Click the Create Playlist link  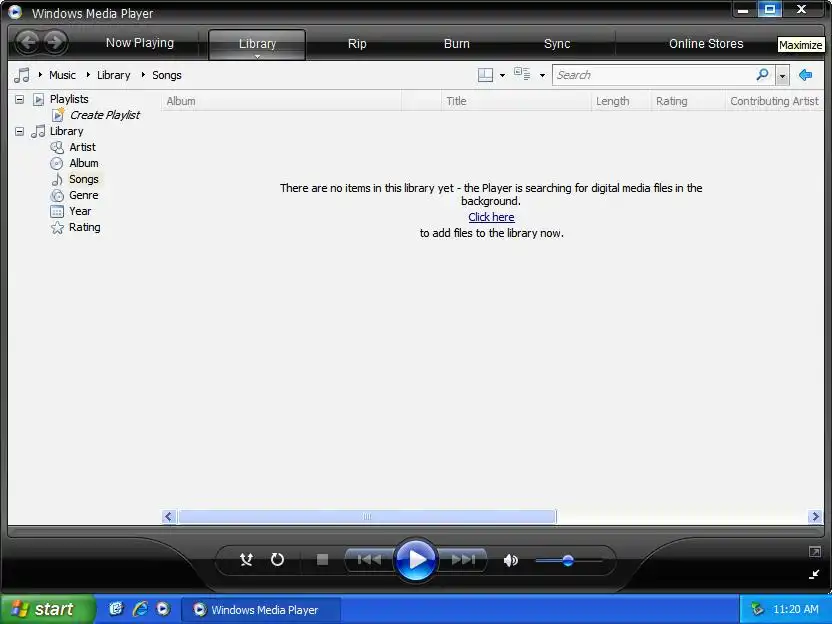coord(105,115)
